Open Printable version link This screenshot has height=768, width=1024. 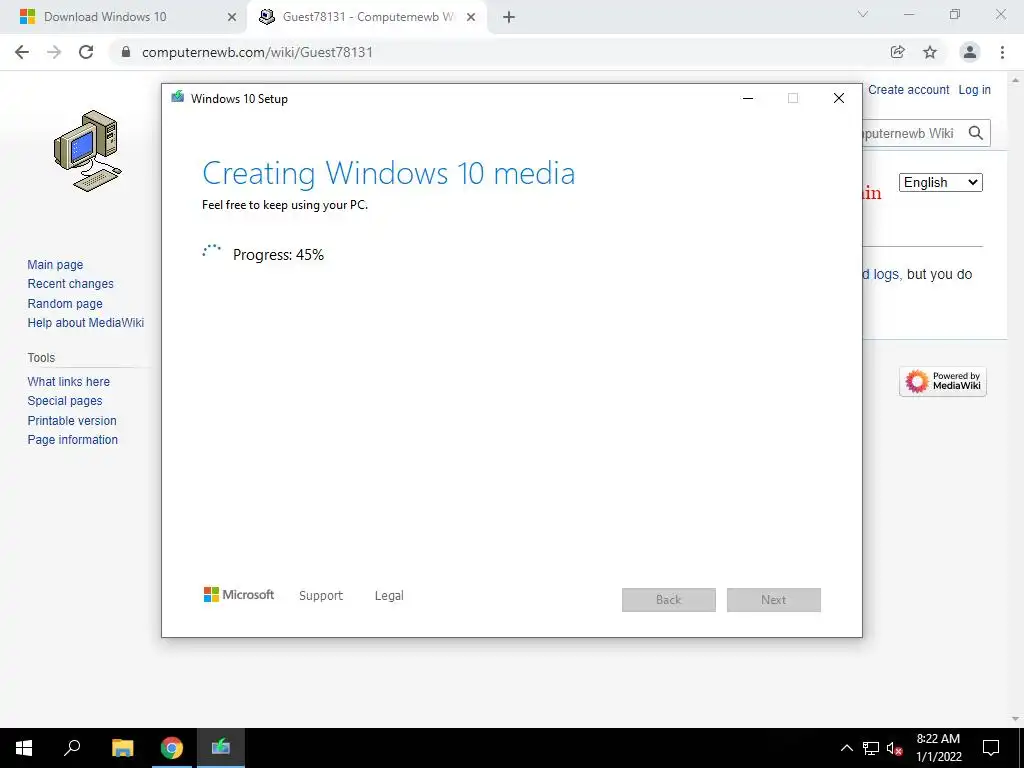pos(72,421)
